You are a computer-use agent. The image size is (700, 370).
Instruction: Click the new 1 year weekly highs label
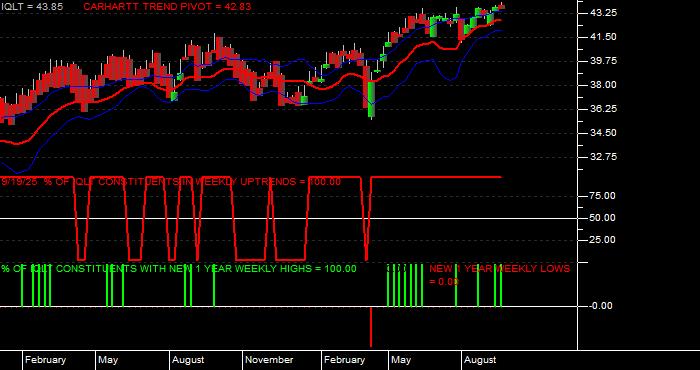(179, 269)
